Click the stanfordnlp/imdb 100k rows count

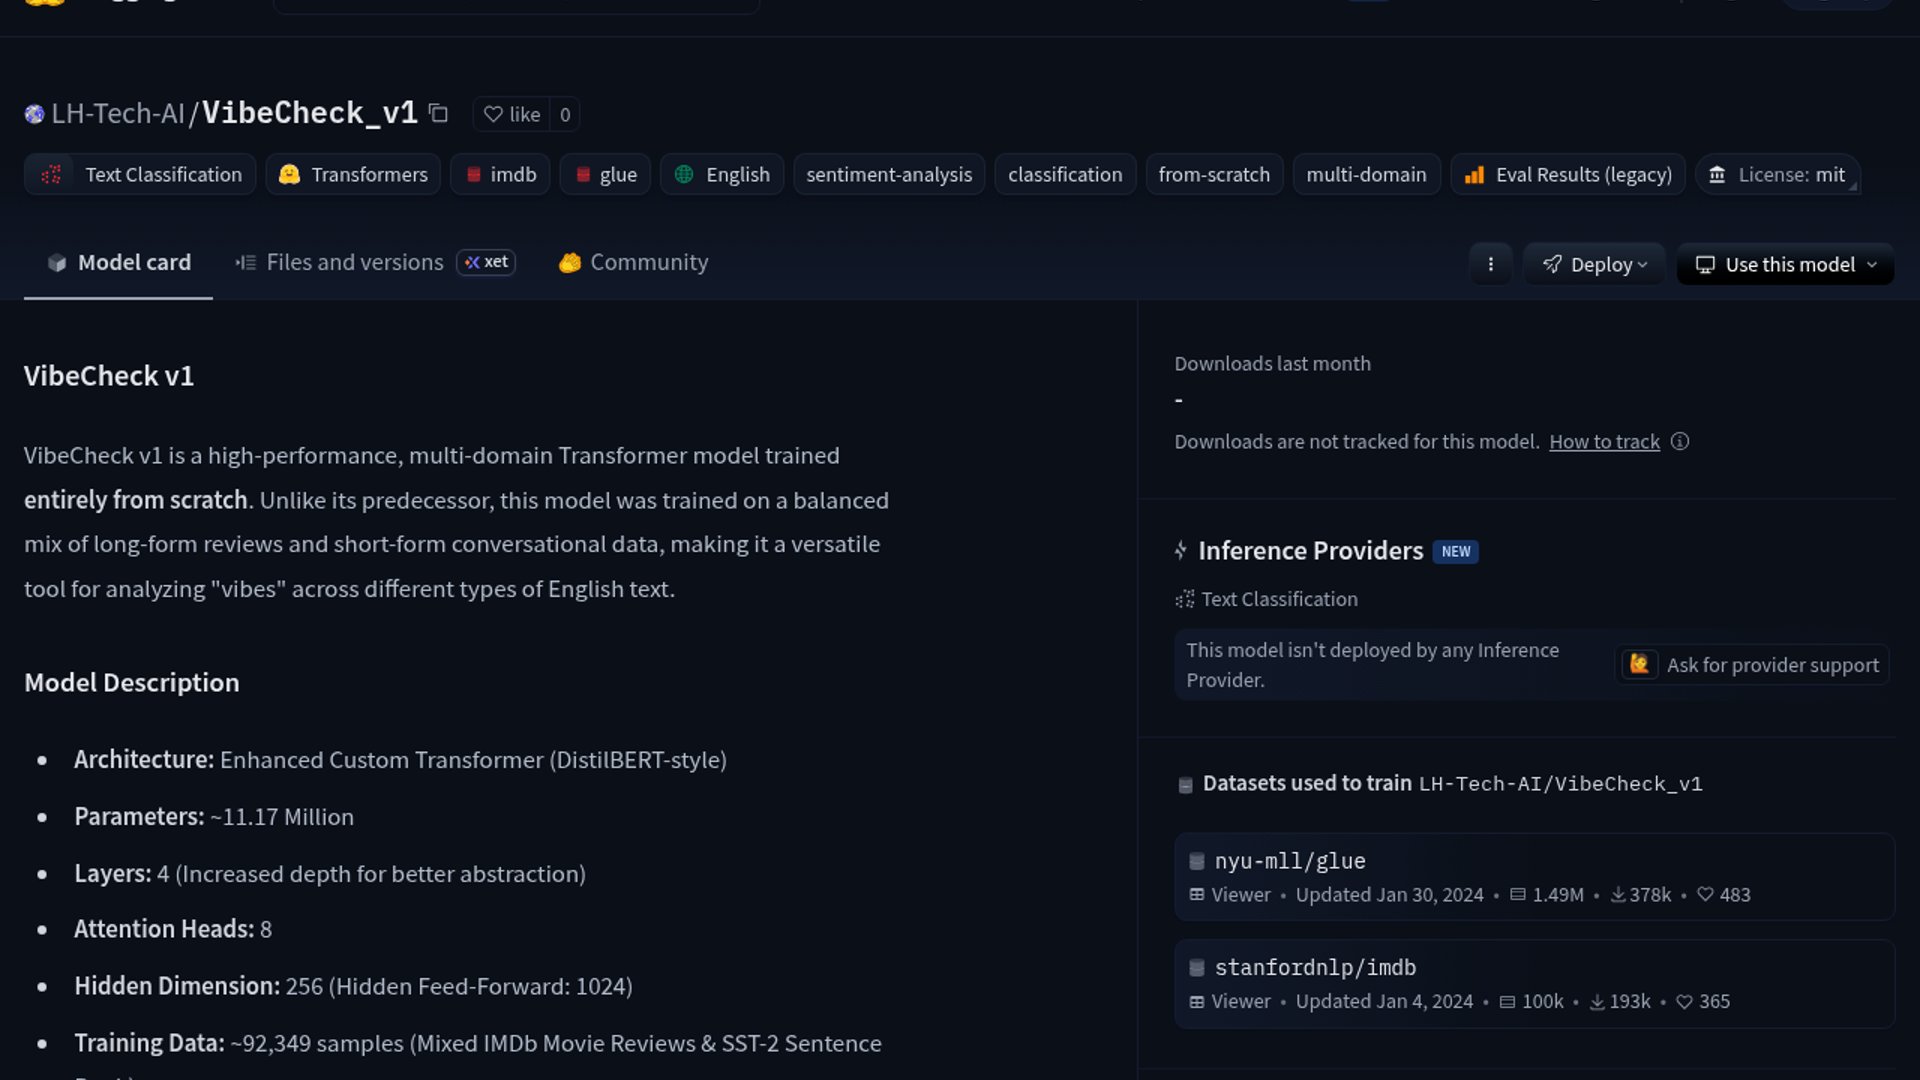pos(1531,1001)
